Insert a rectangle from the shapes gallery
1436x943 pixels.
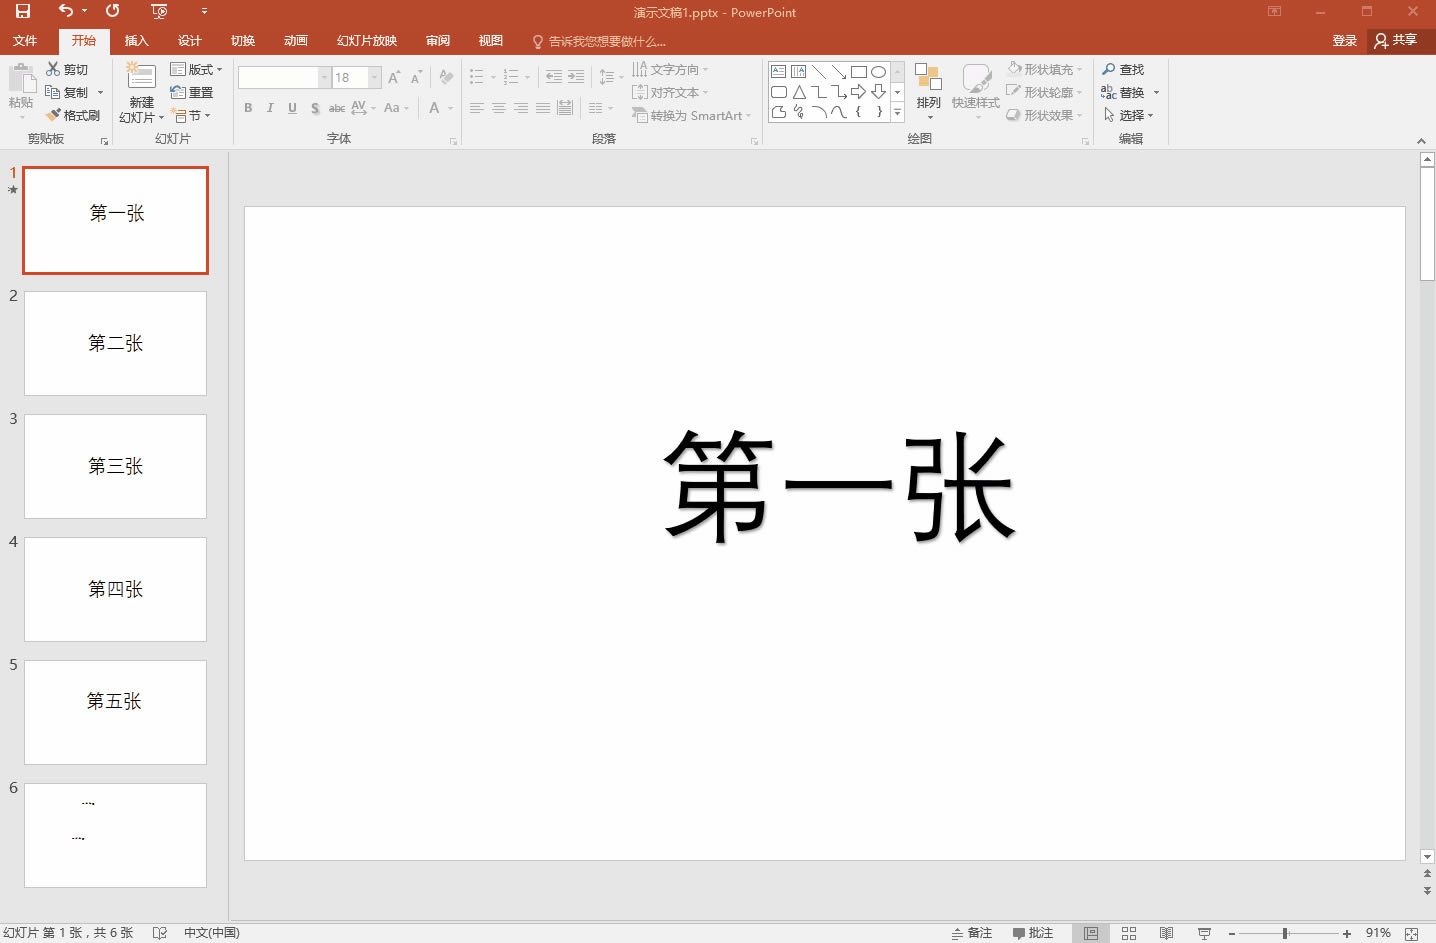click(861, 71)
